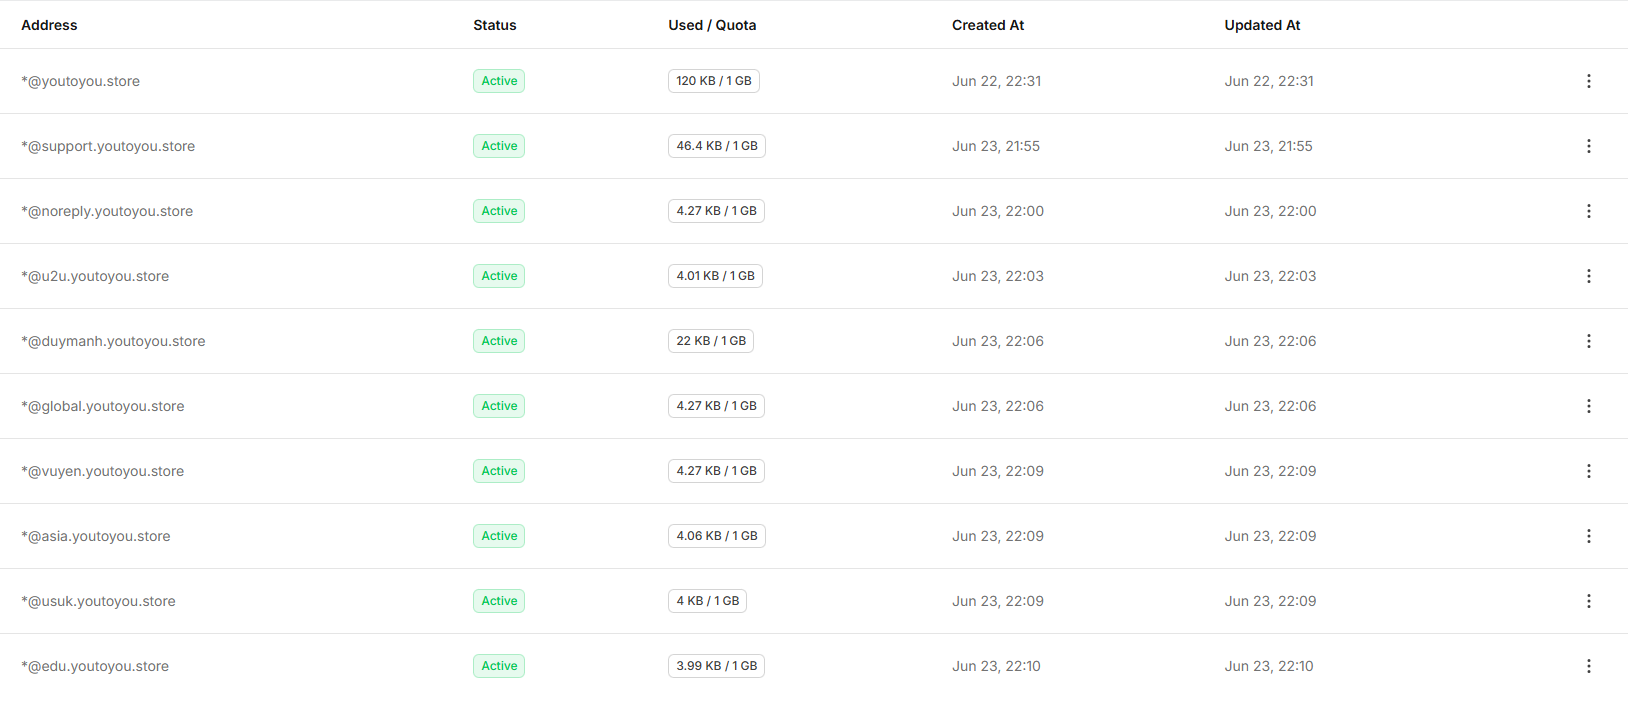Open more options for *@edu.youtoyou.store
The width and height of the screenshot is (1628, 711).
coord(1588,666)
